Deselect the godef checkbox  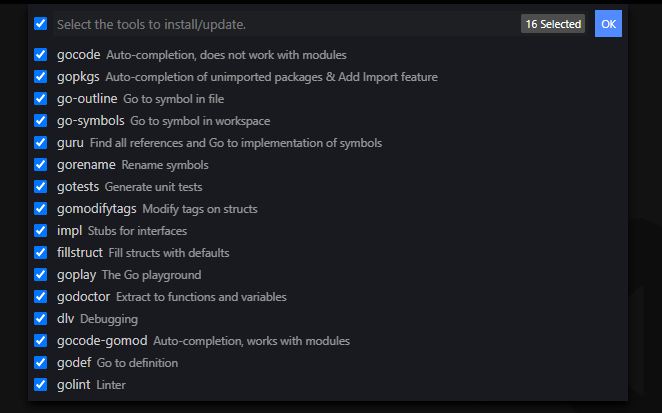tap(41, 362)
